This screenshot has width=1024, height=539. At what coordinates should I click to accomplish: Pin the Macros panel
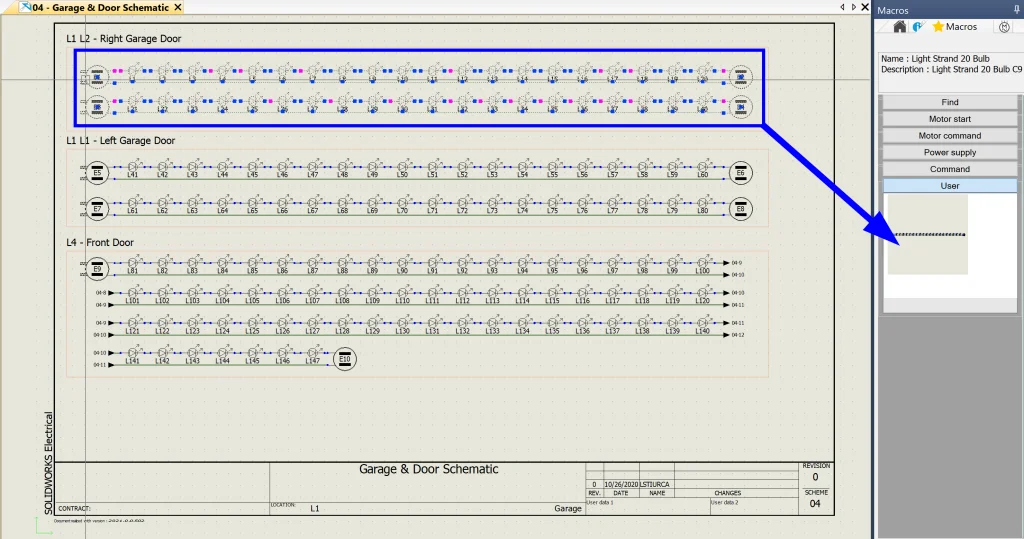[1016, 9]
